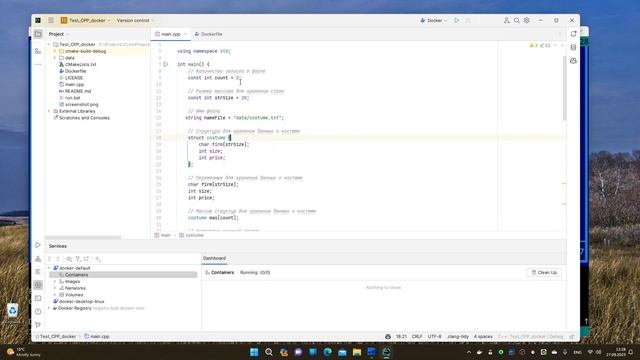Image resolution: width=640 pixels, height=360 pixels.
Task: Open the Test_CPP_docker project dropdown
Action: pyautogui.click(x=86, y=20)
